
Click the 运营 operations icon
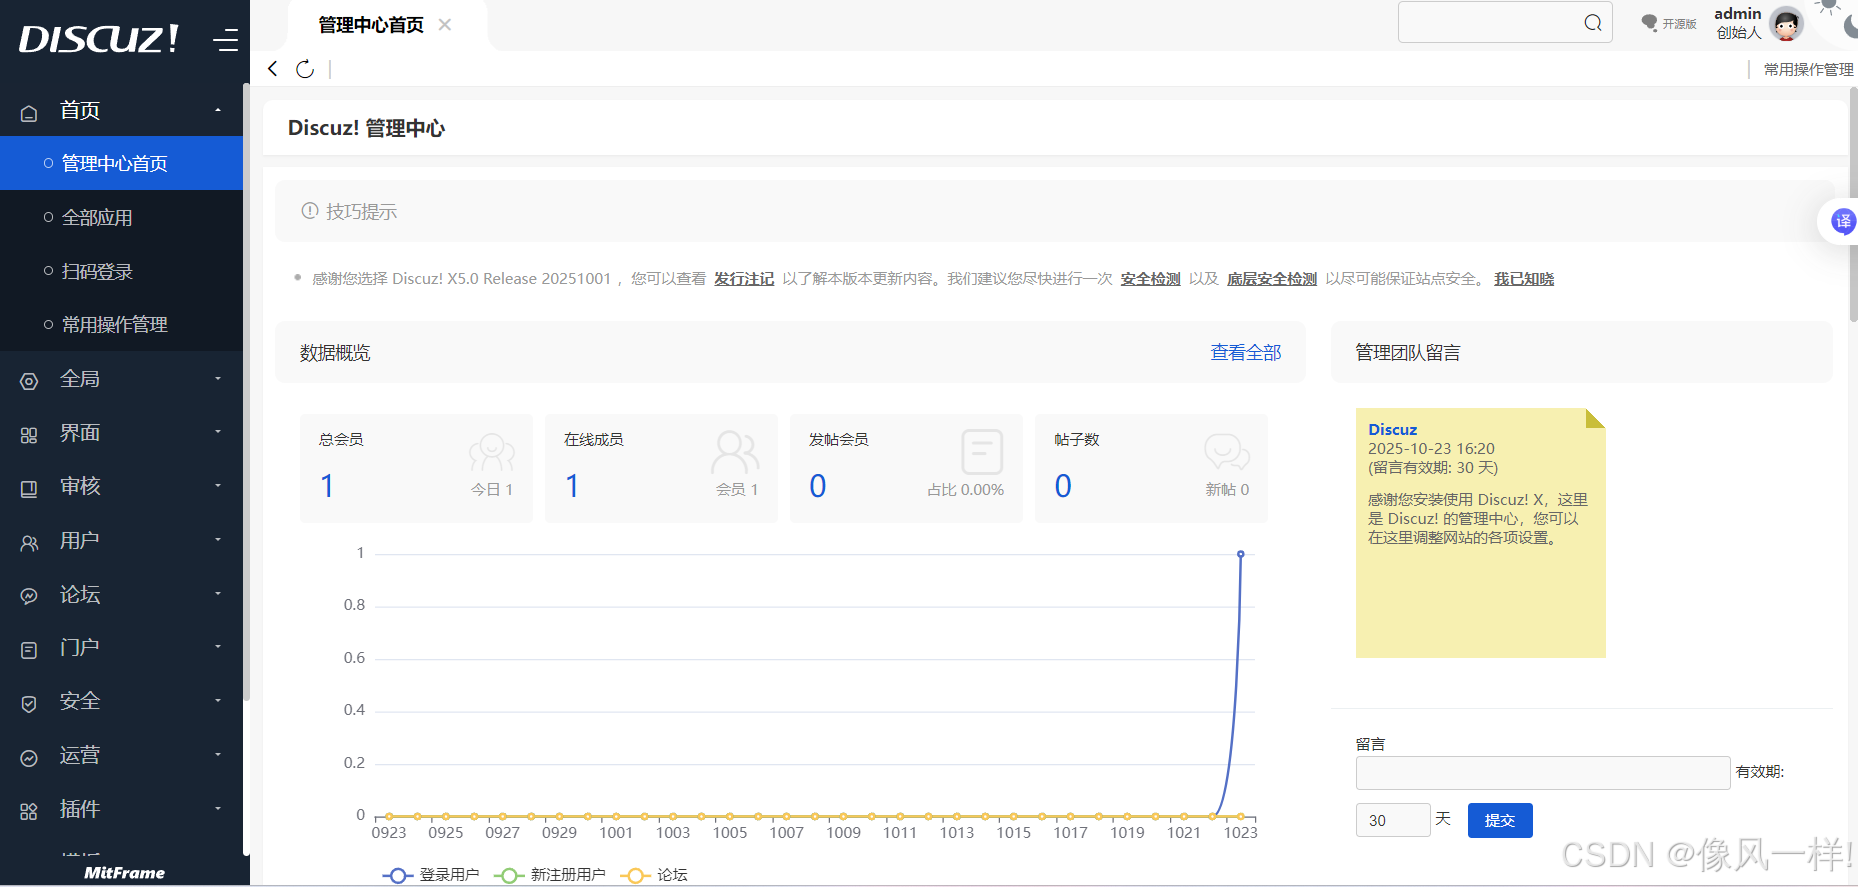pyautogui.click(x=29, y=758)
